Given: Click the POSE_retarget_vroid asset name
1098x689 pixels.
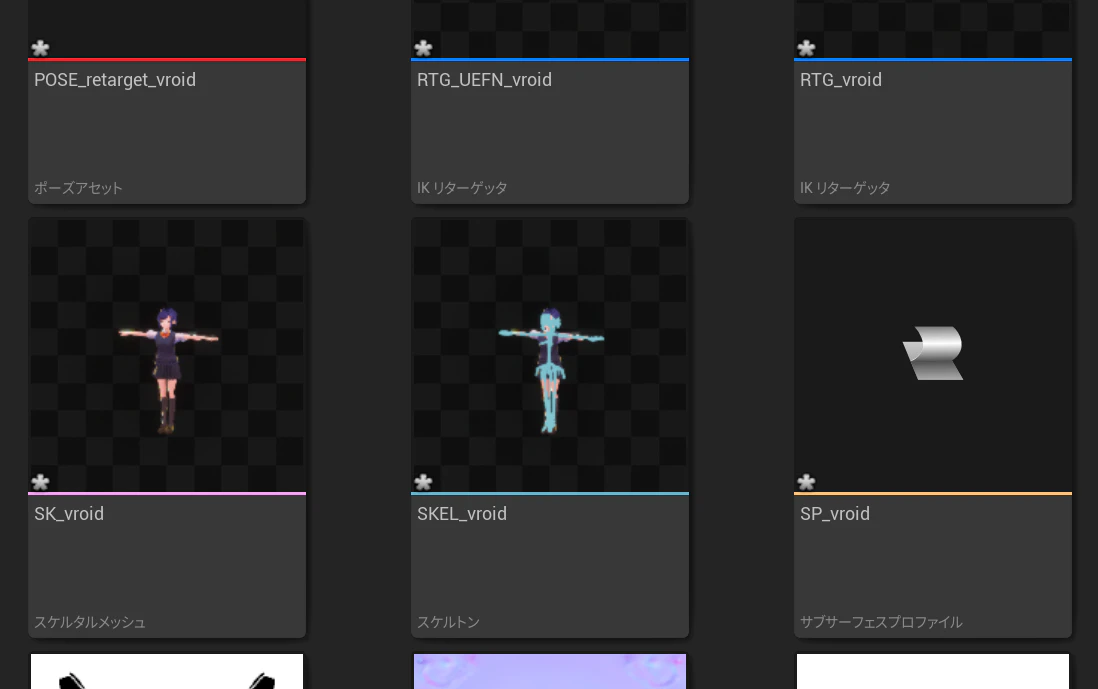Looking at the screenshot, I should click(x=115, y=80).
